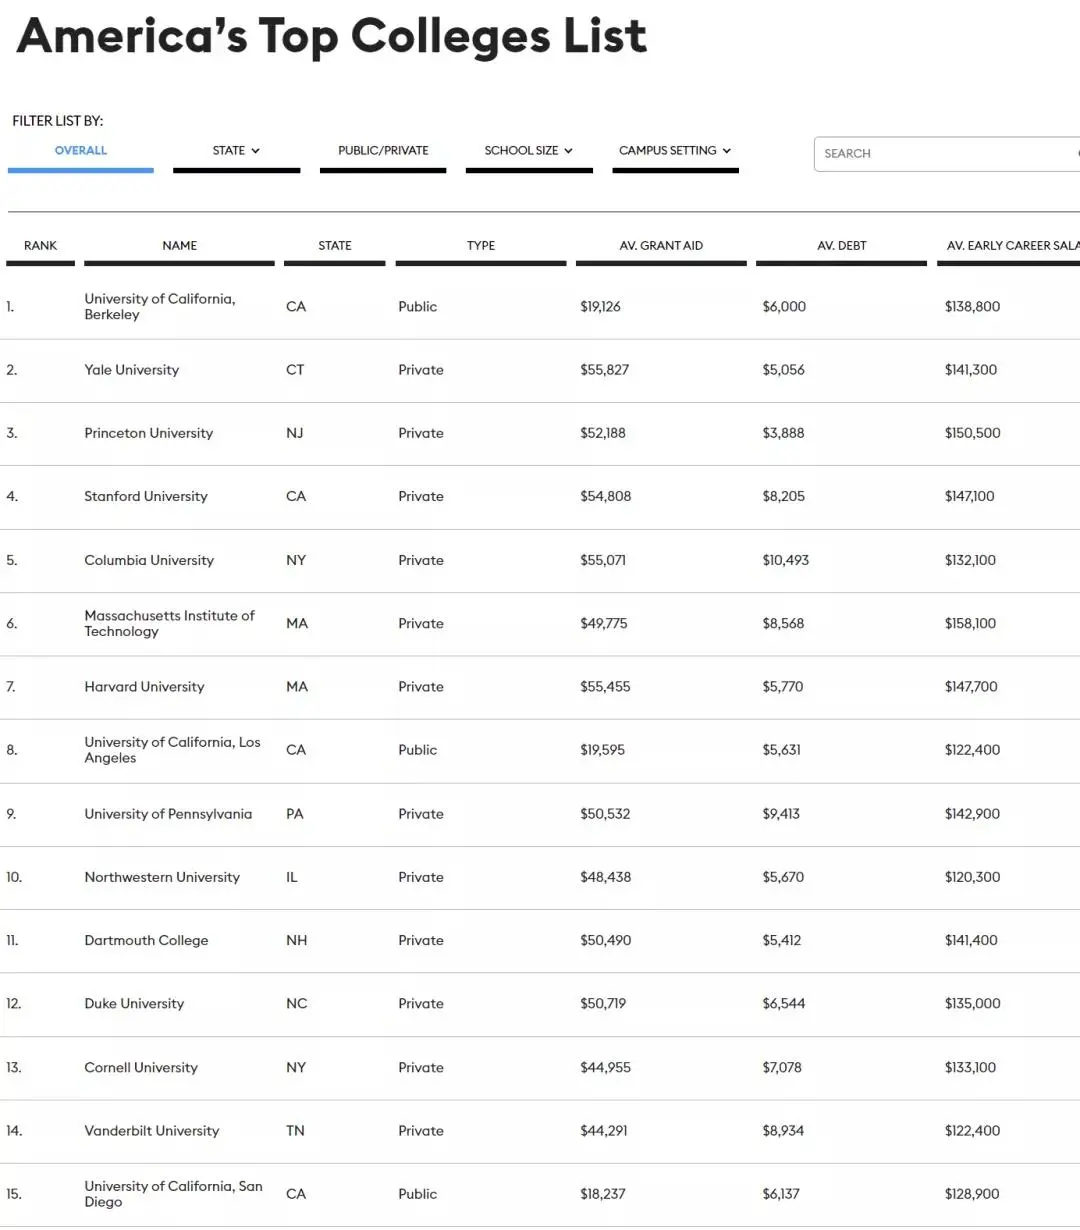The width and height of the screenshot is (1080, 1230).
Task: Click Pennsylvania's $142,900 salary value
Action: (x=972, y=814)
